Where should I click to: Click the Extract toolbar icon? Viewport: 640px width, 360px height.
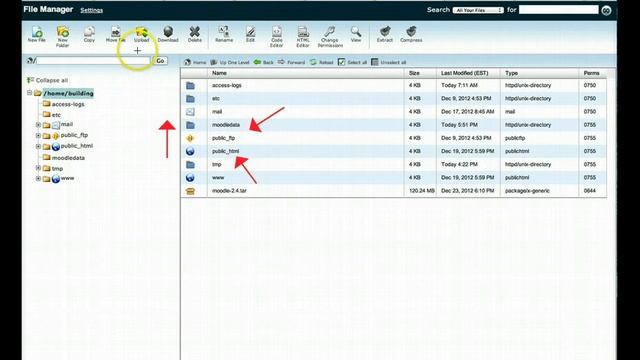pos(384,34)
